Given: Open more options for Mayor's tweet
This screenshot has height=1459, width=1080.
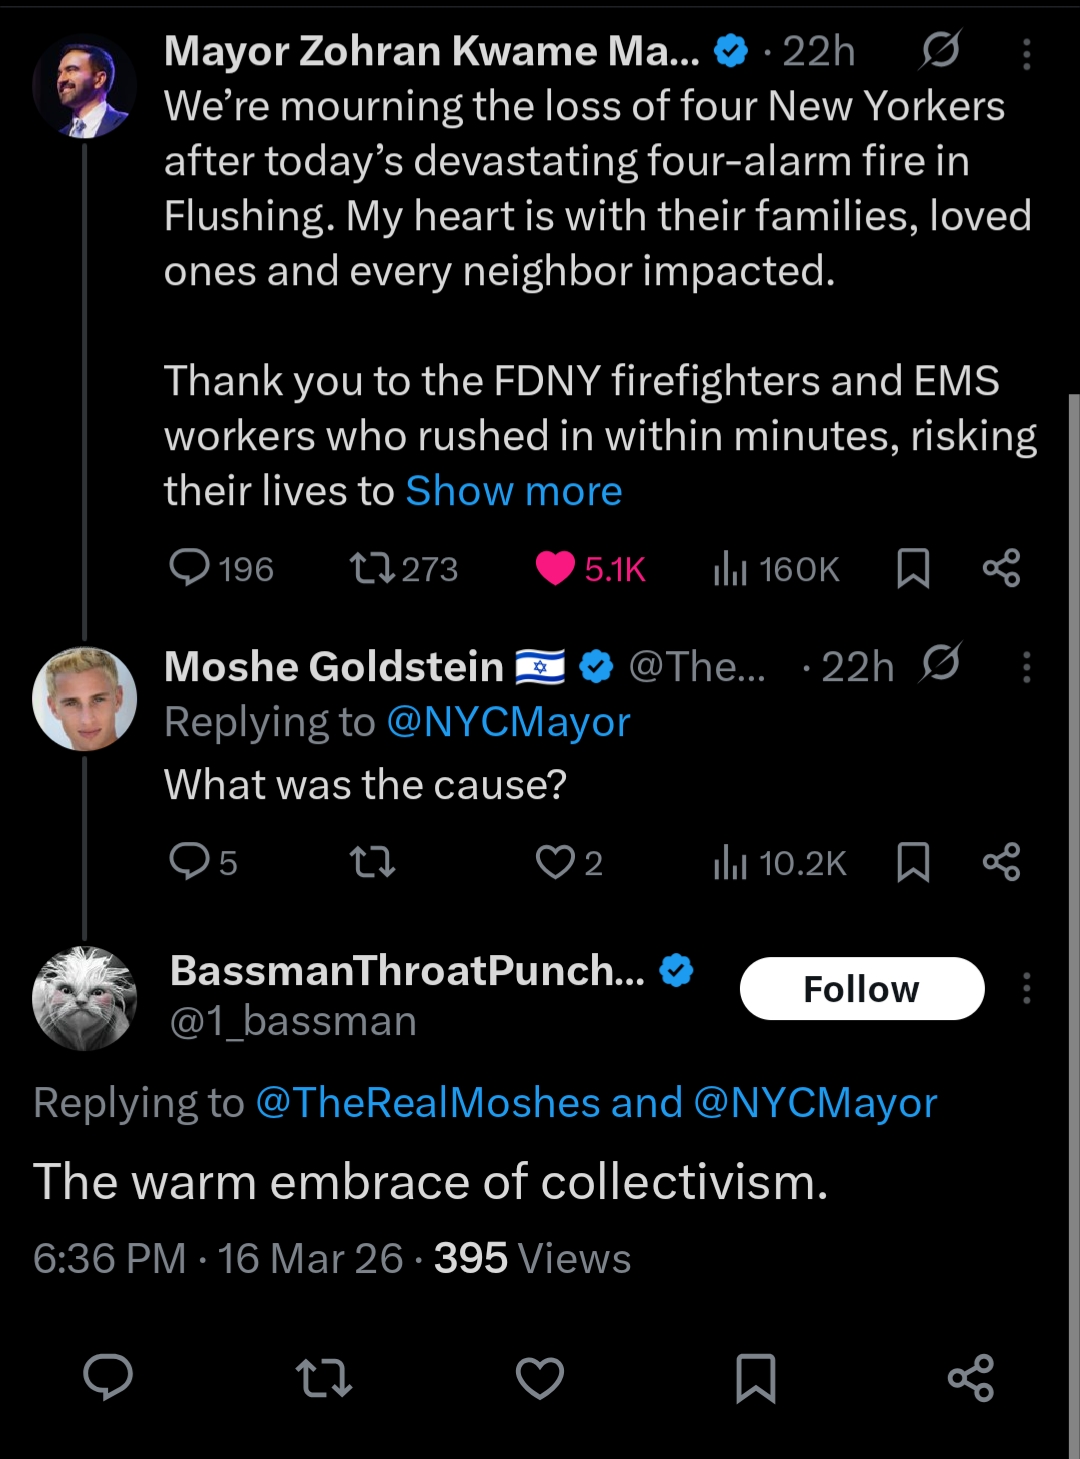Looking at the screenshot, I should click(x=1026, y=54).
